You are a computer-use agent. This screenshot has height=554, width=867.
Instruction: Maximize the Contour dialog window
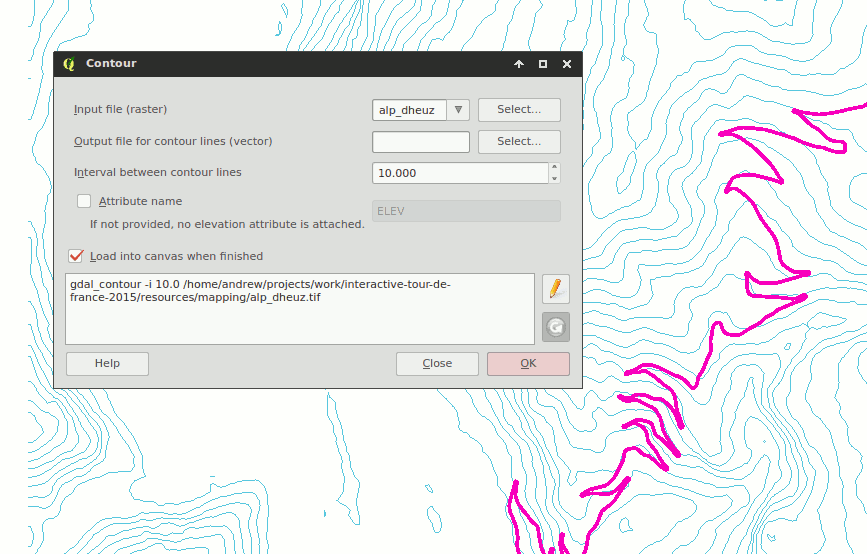point(543,64)
